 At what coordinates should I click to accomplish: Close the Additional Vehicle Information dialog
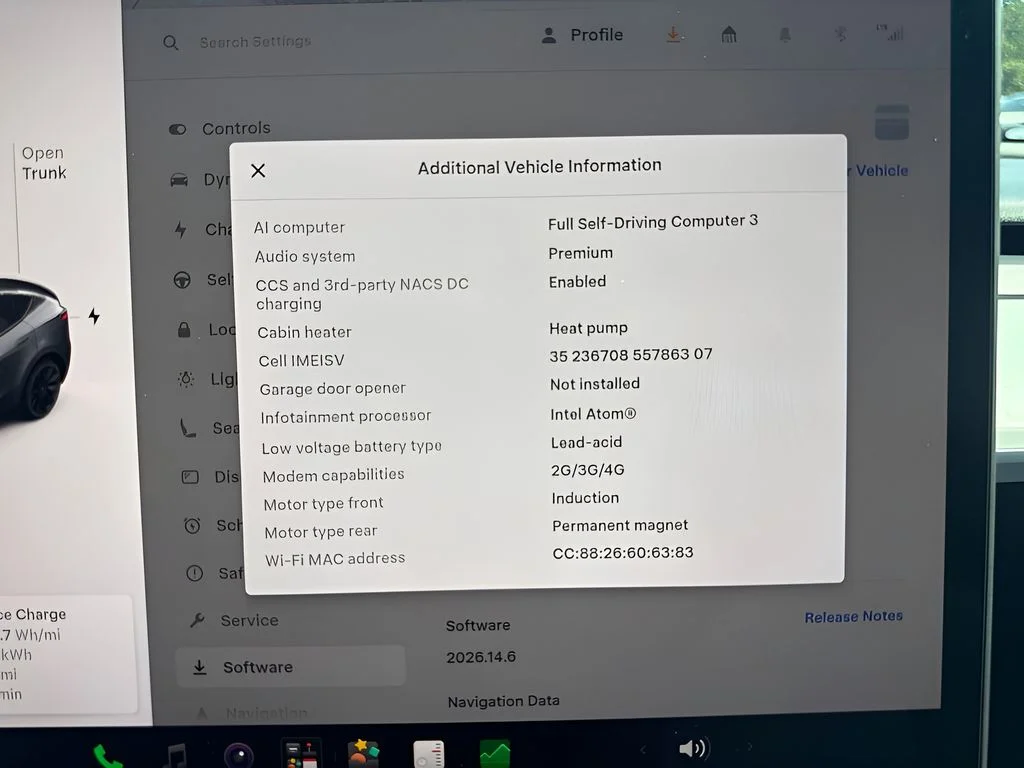[258, 170]
